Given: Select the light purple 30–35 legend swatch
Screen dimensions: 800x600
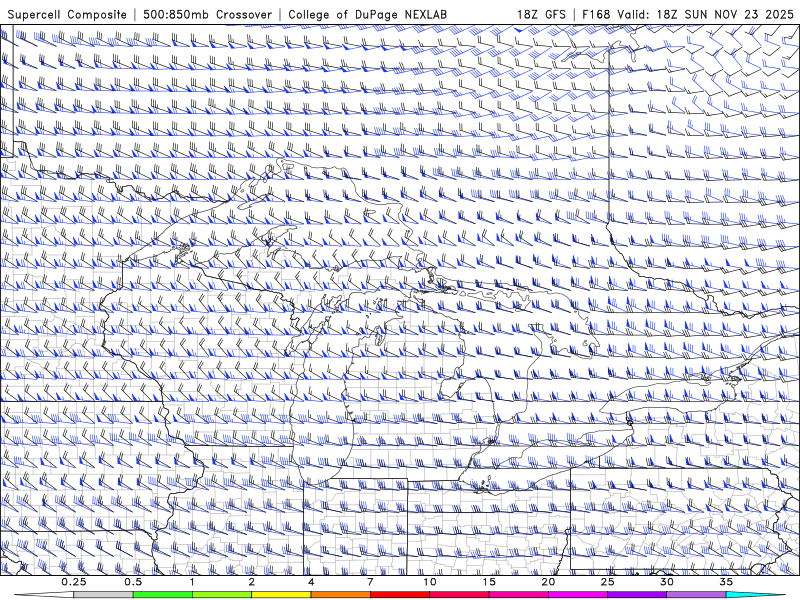Looking at the screenshot, I should [x=696, y=595].
